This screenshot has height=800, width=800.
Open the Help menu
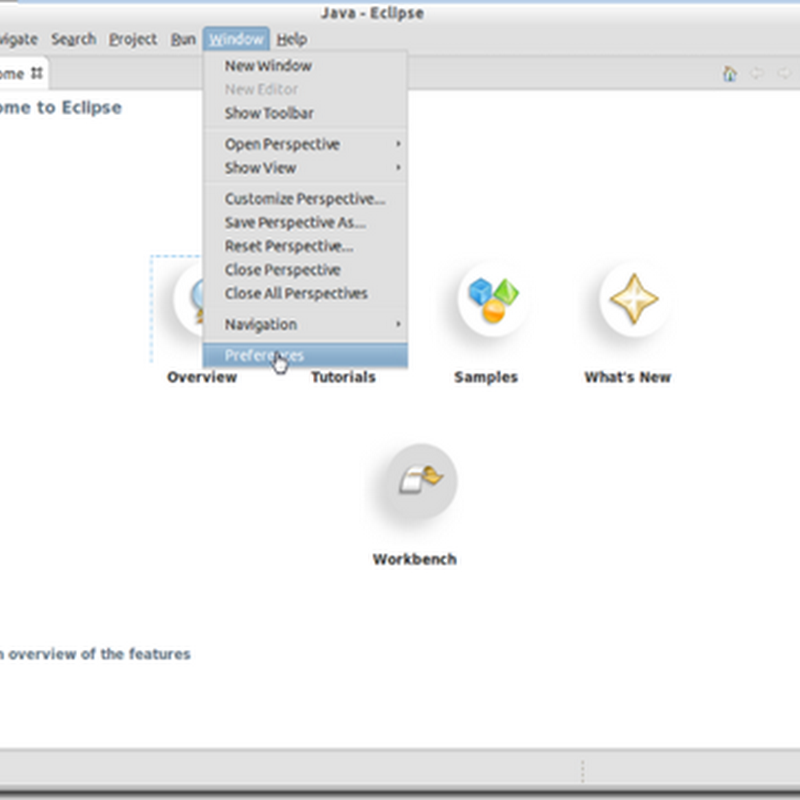click(x=292, y=39)
